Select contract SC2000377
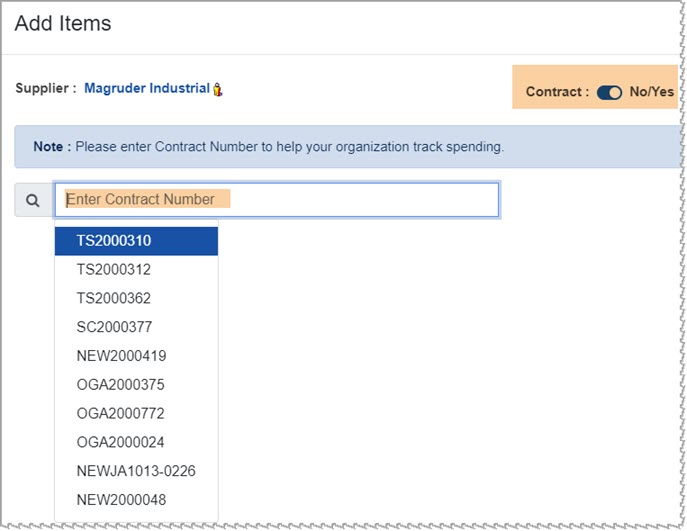 pos(136,327)
